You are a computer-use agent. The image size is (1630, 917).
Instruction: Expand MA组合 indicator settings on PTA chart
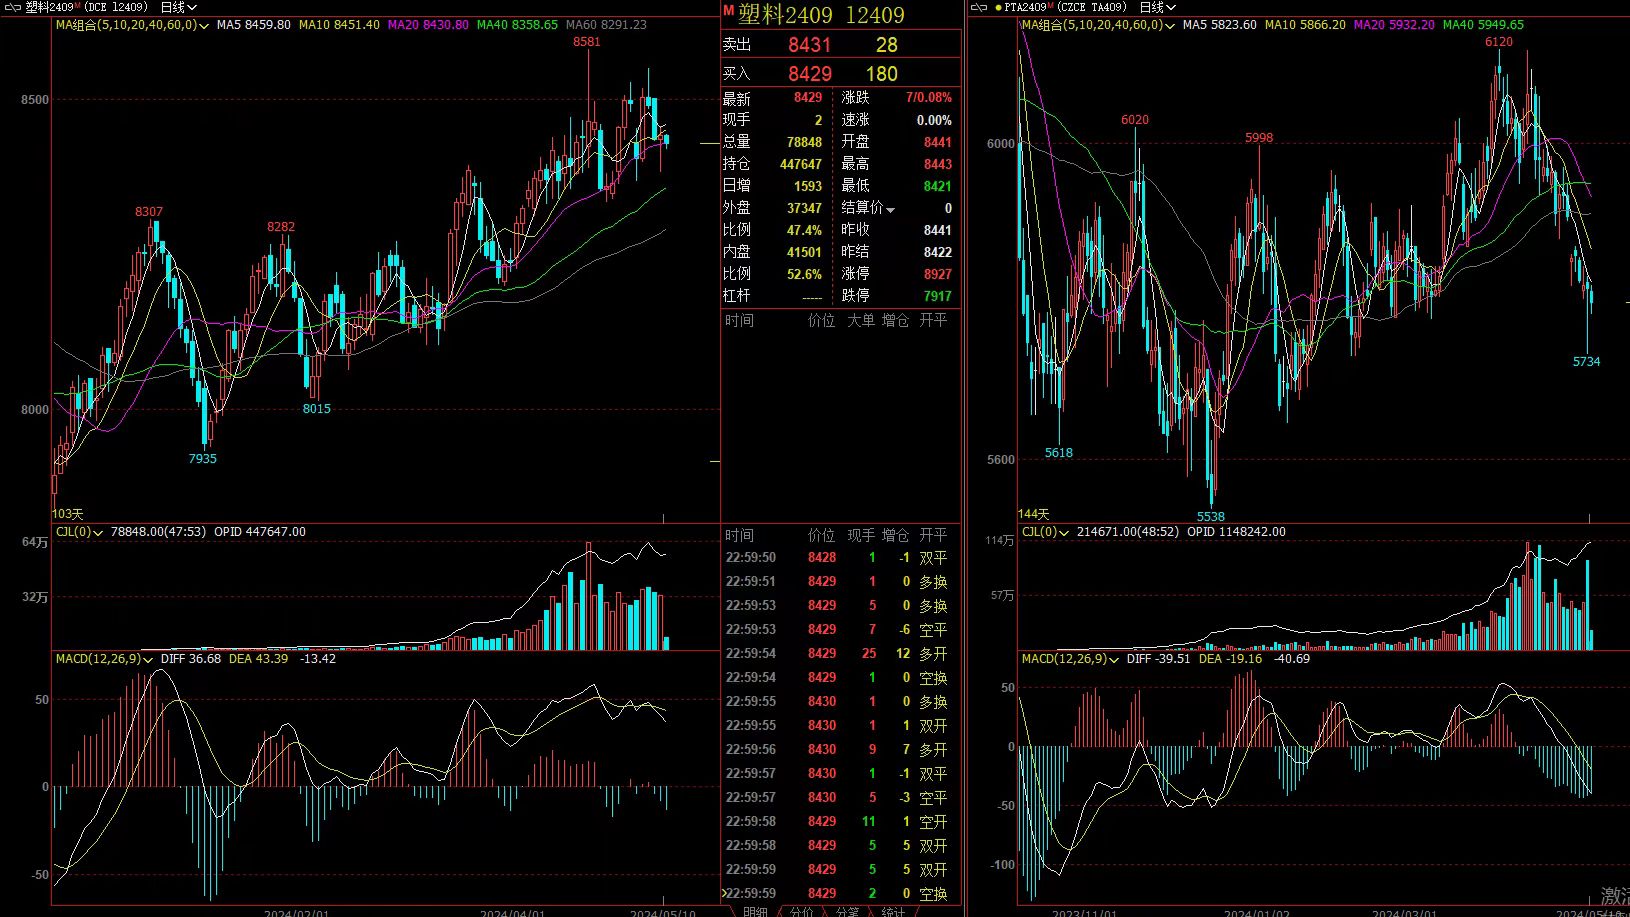point(1170,25)
